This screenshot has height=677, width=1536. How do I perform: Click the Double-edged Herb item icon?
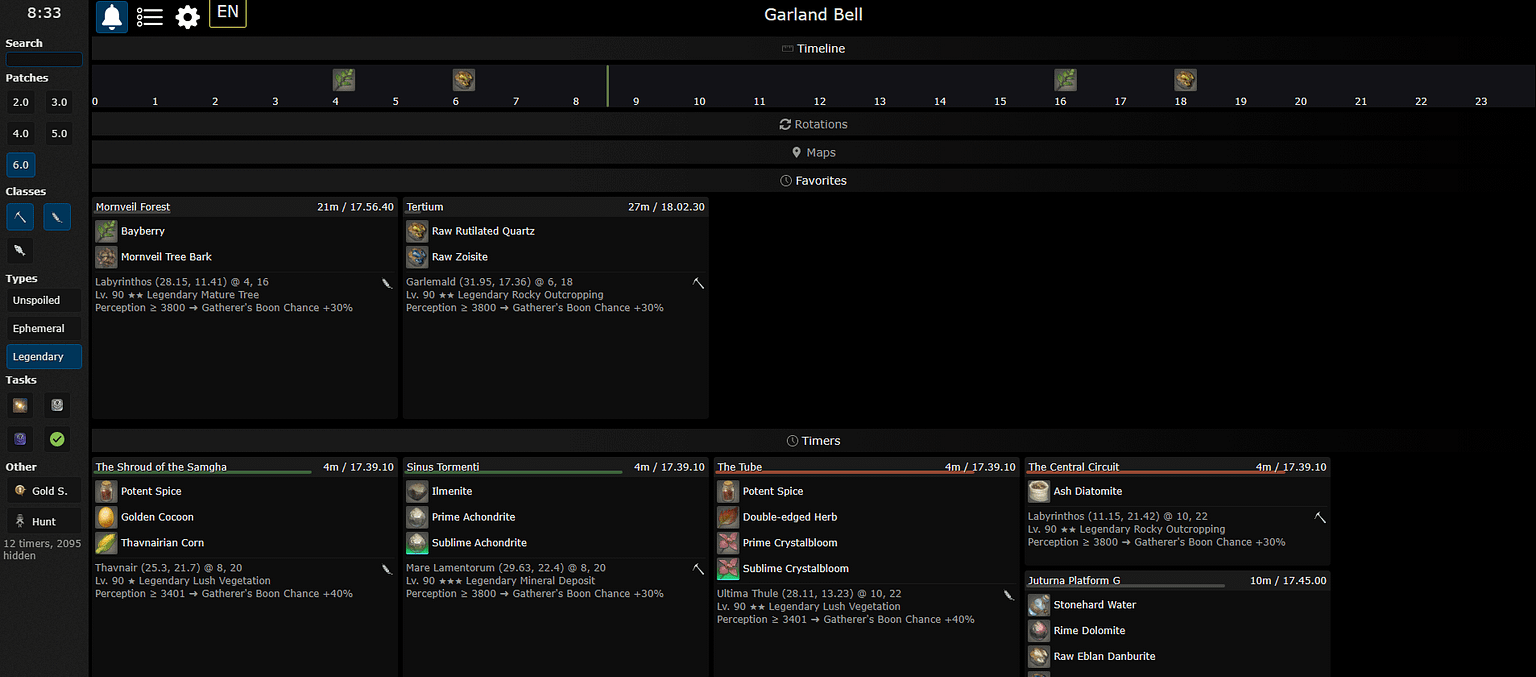[728, 517]
